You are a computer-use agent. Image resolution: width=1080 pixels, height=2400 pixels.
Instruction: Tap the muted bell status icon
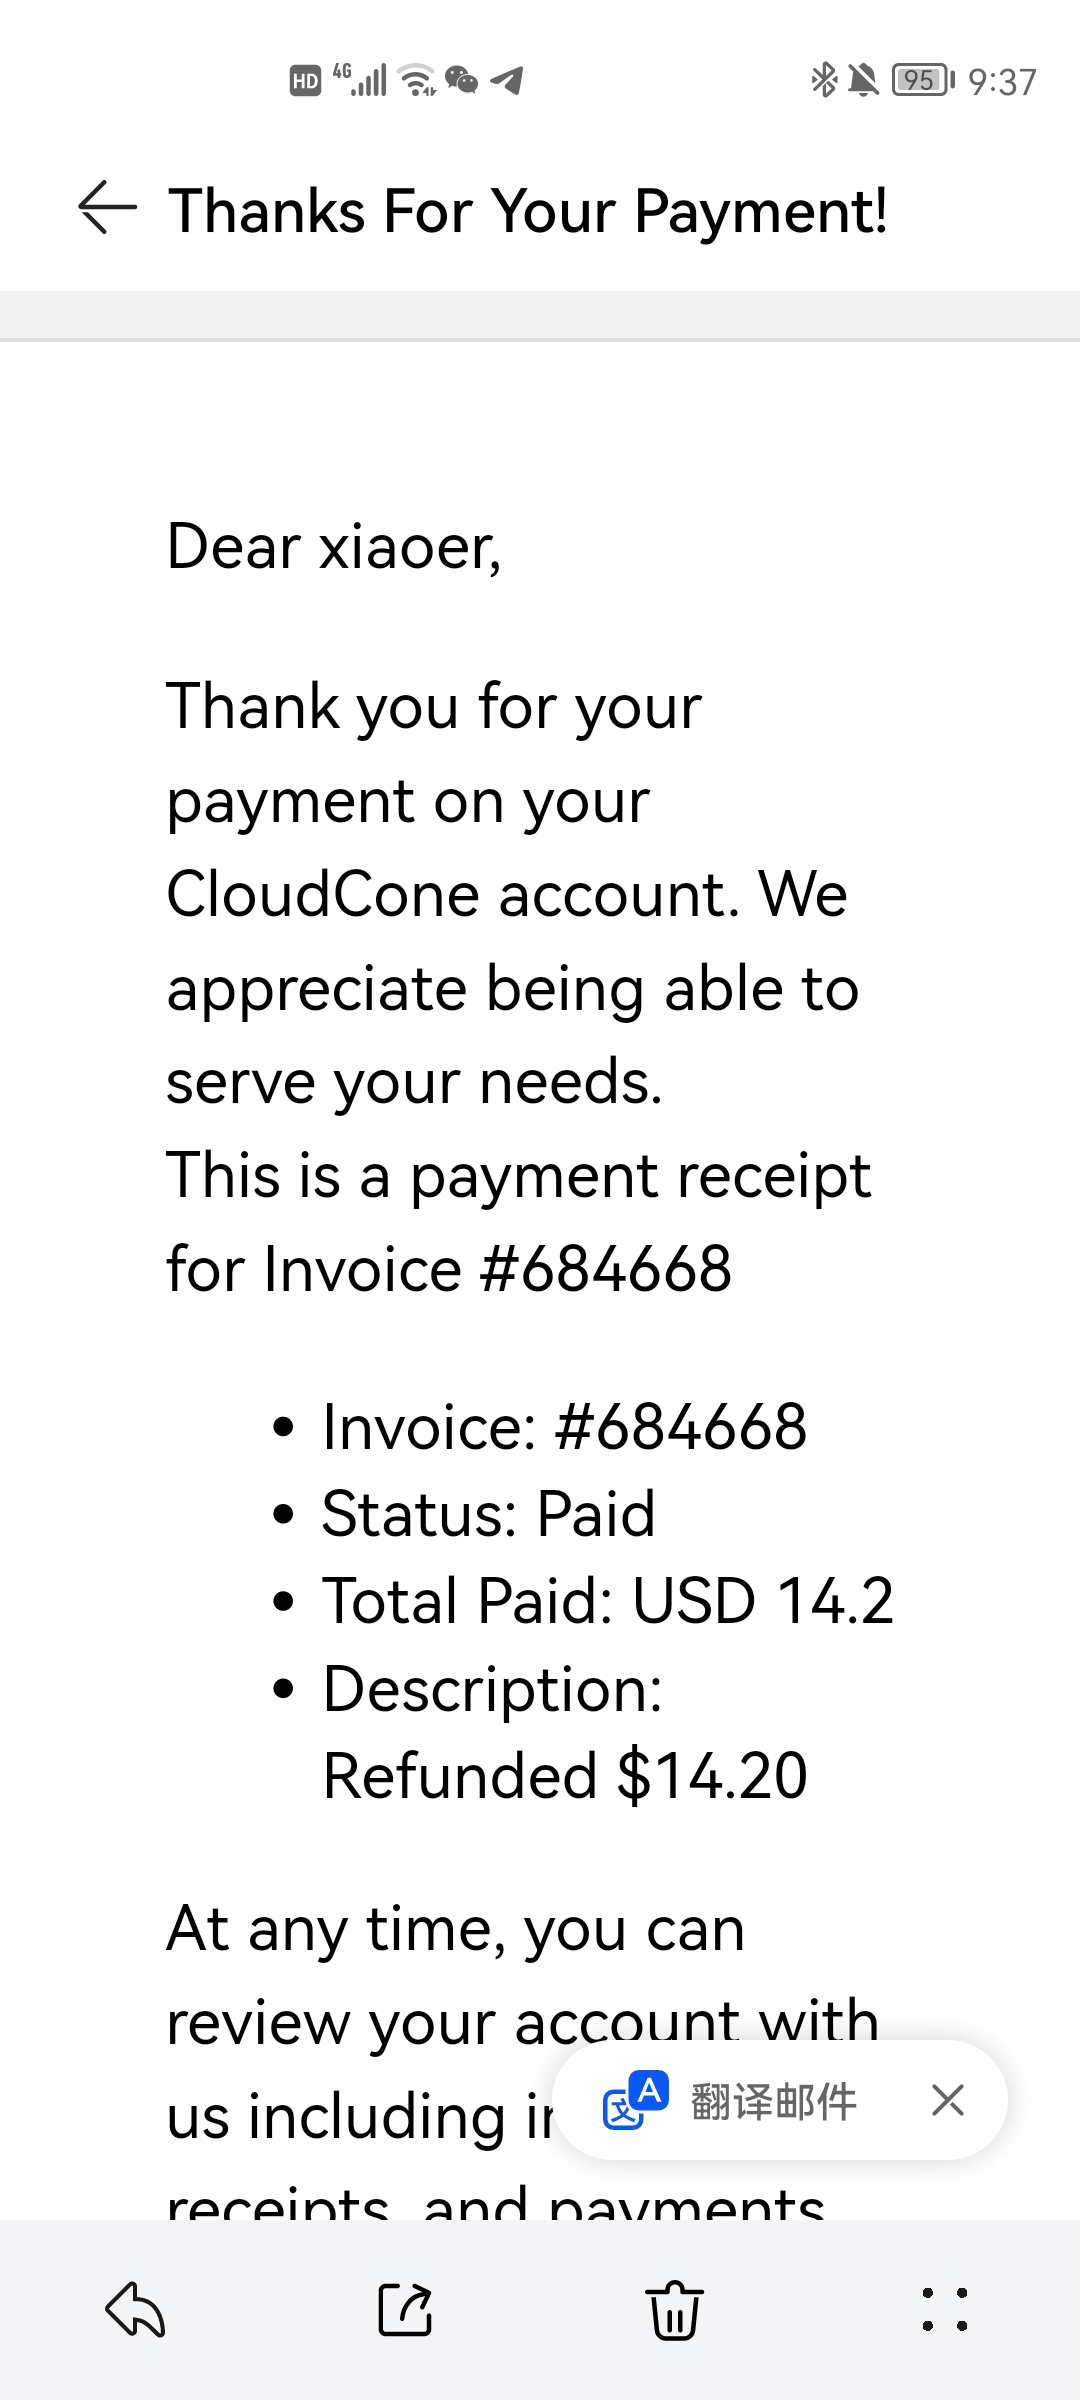[x=863, y=80]
